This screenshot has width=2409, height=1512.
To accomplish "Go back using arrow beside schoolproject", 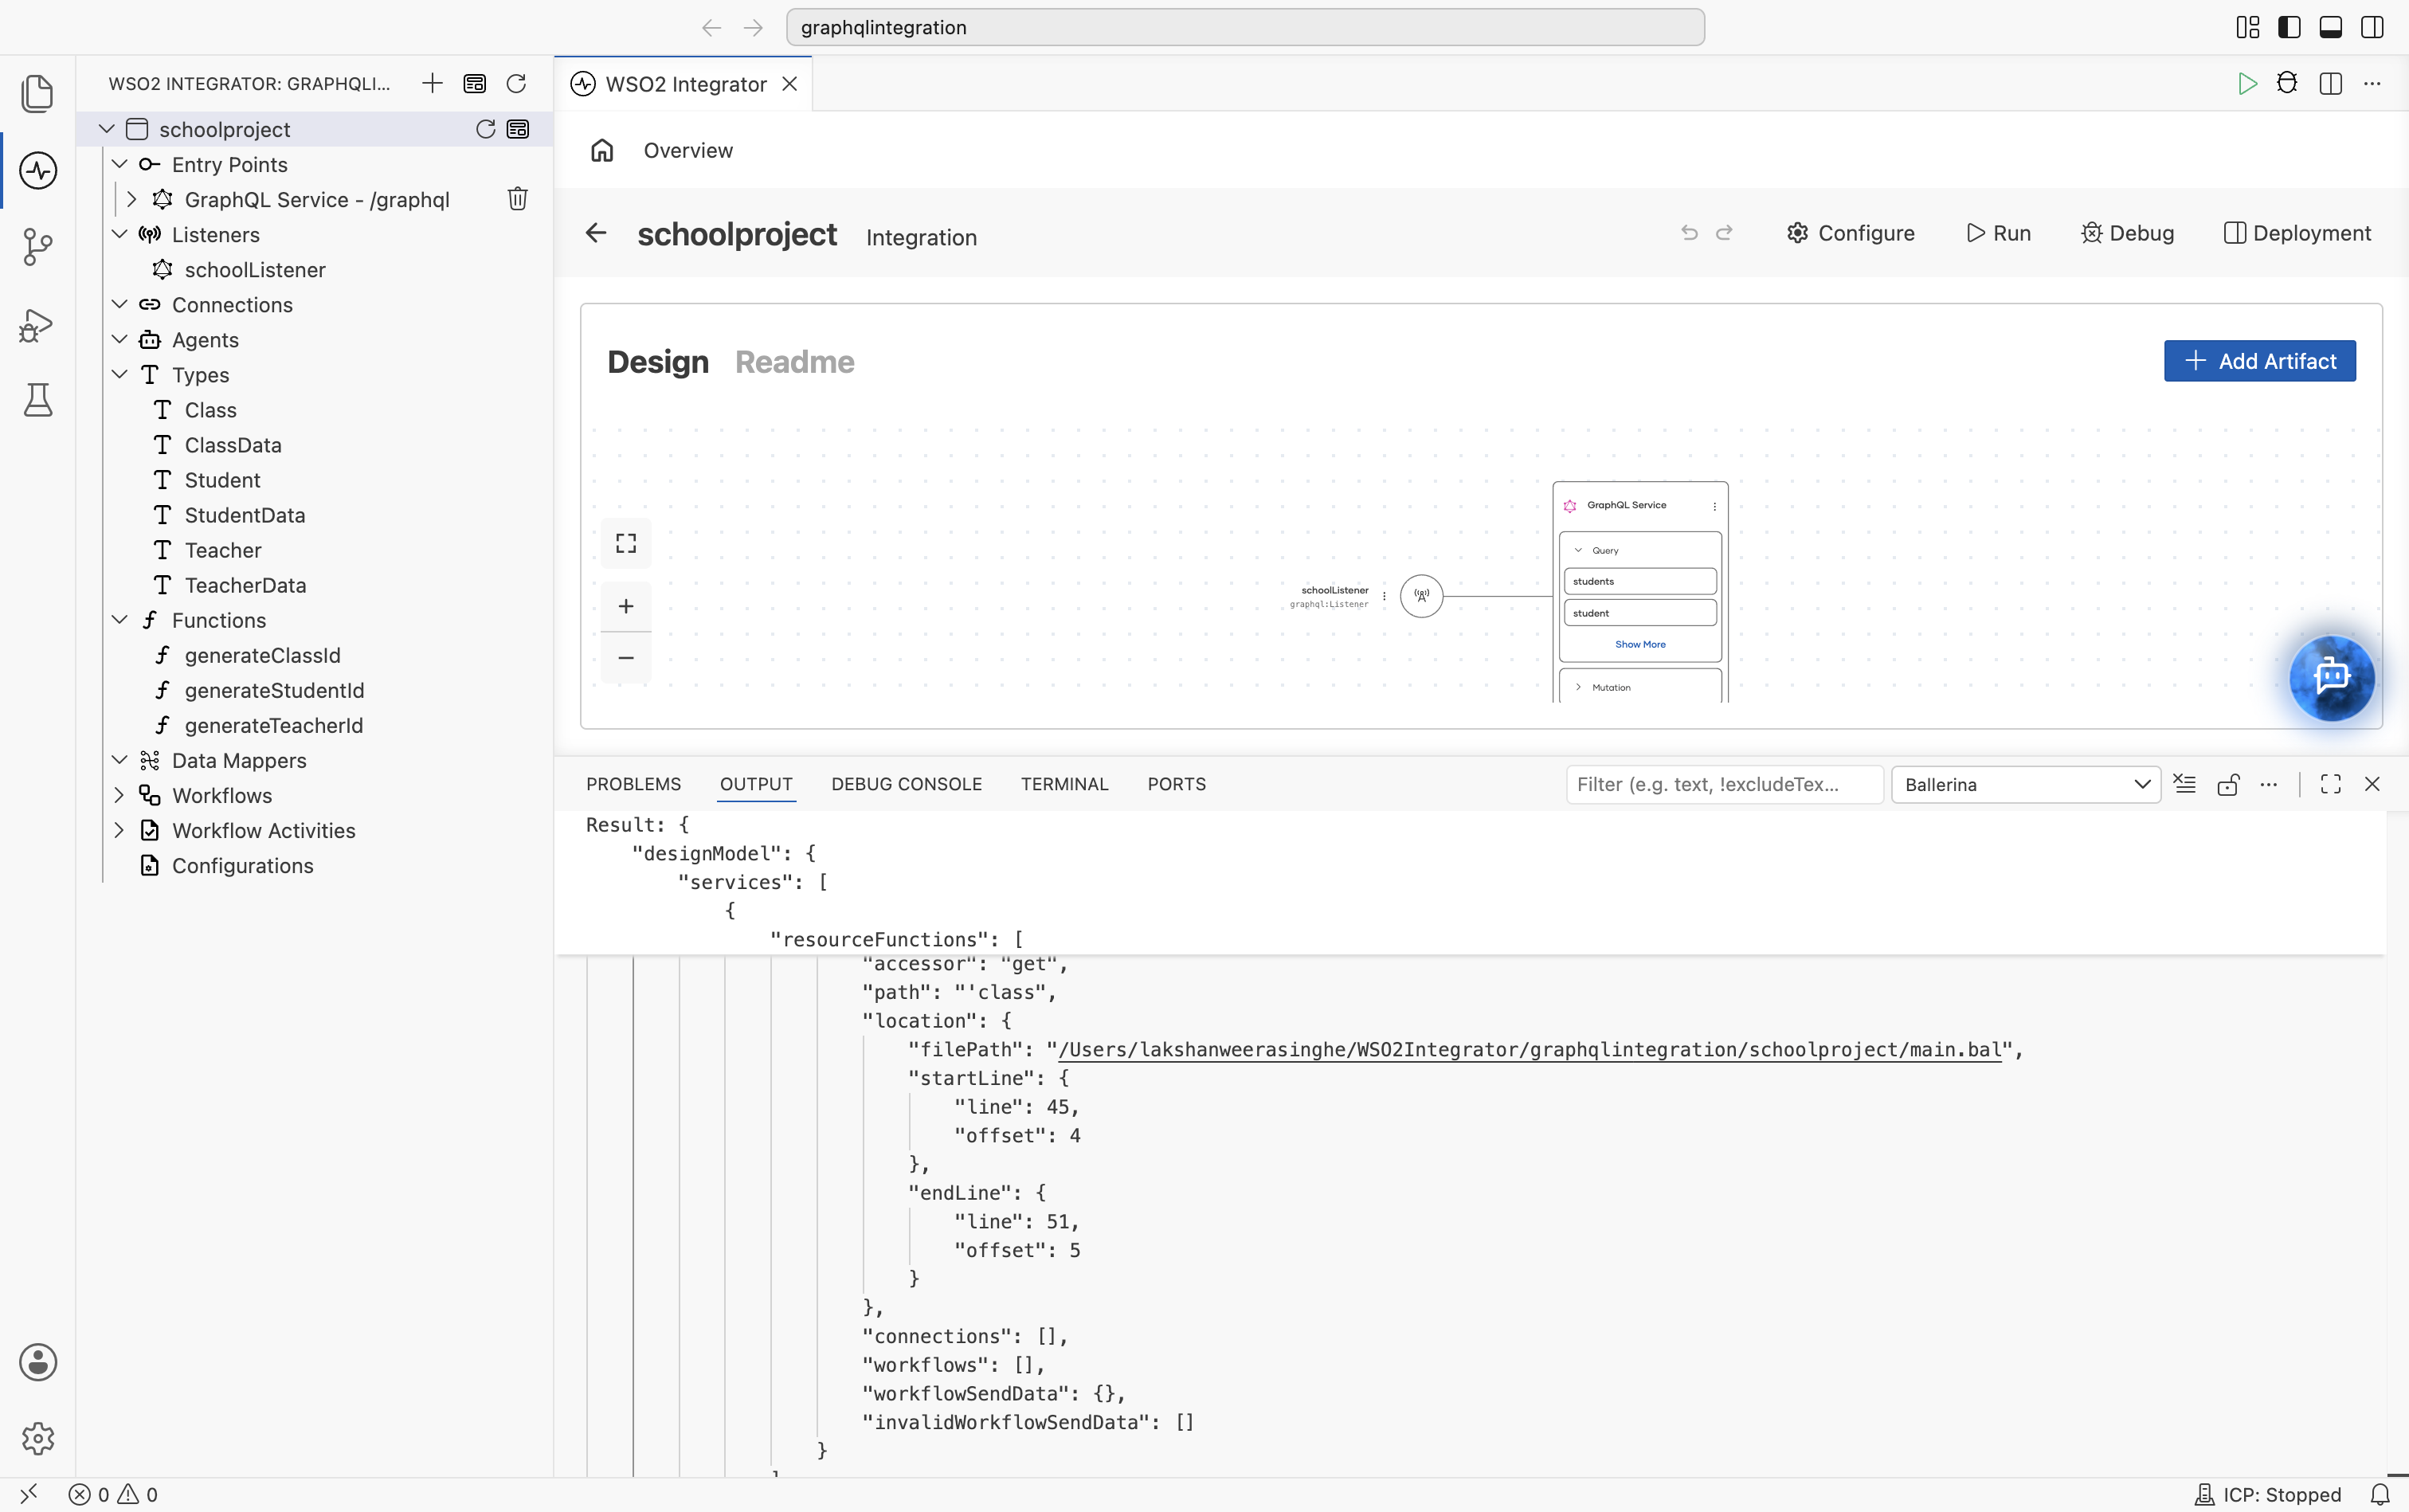I will tap(596, 233).
